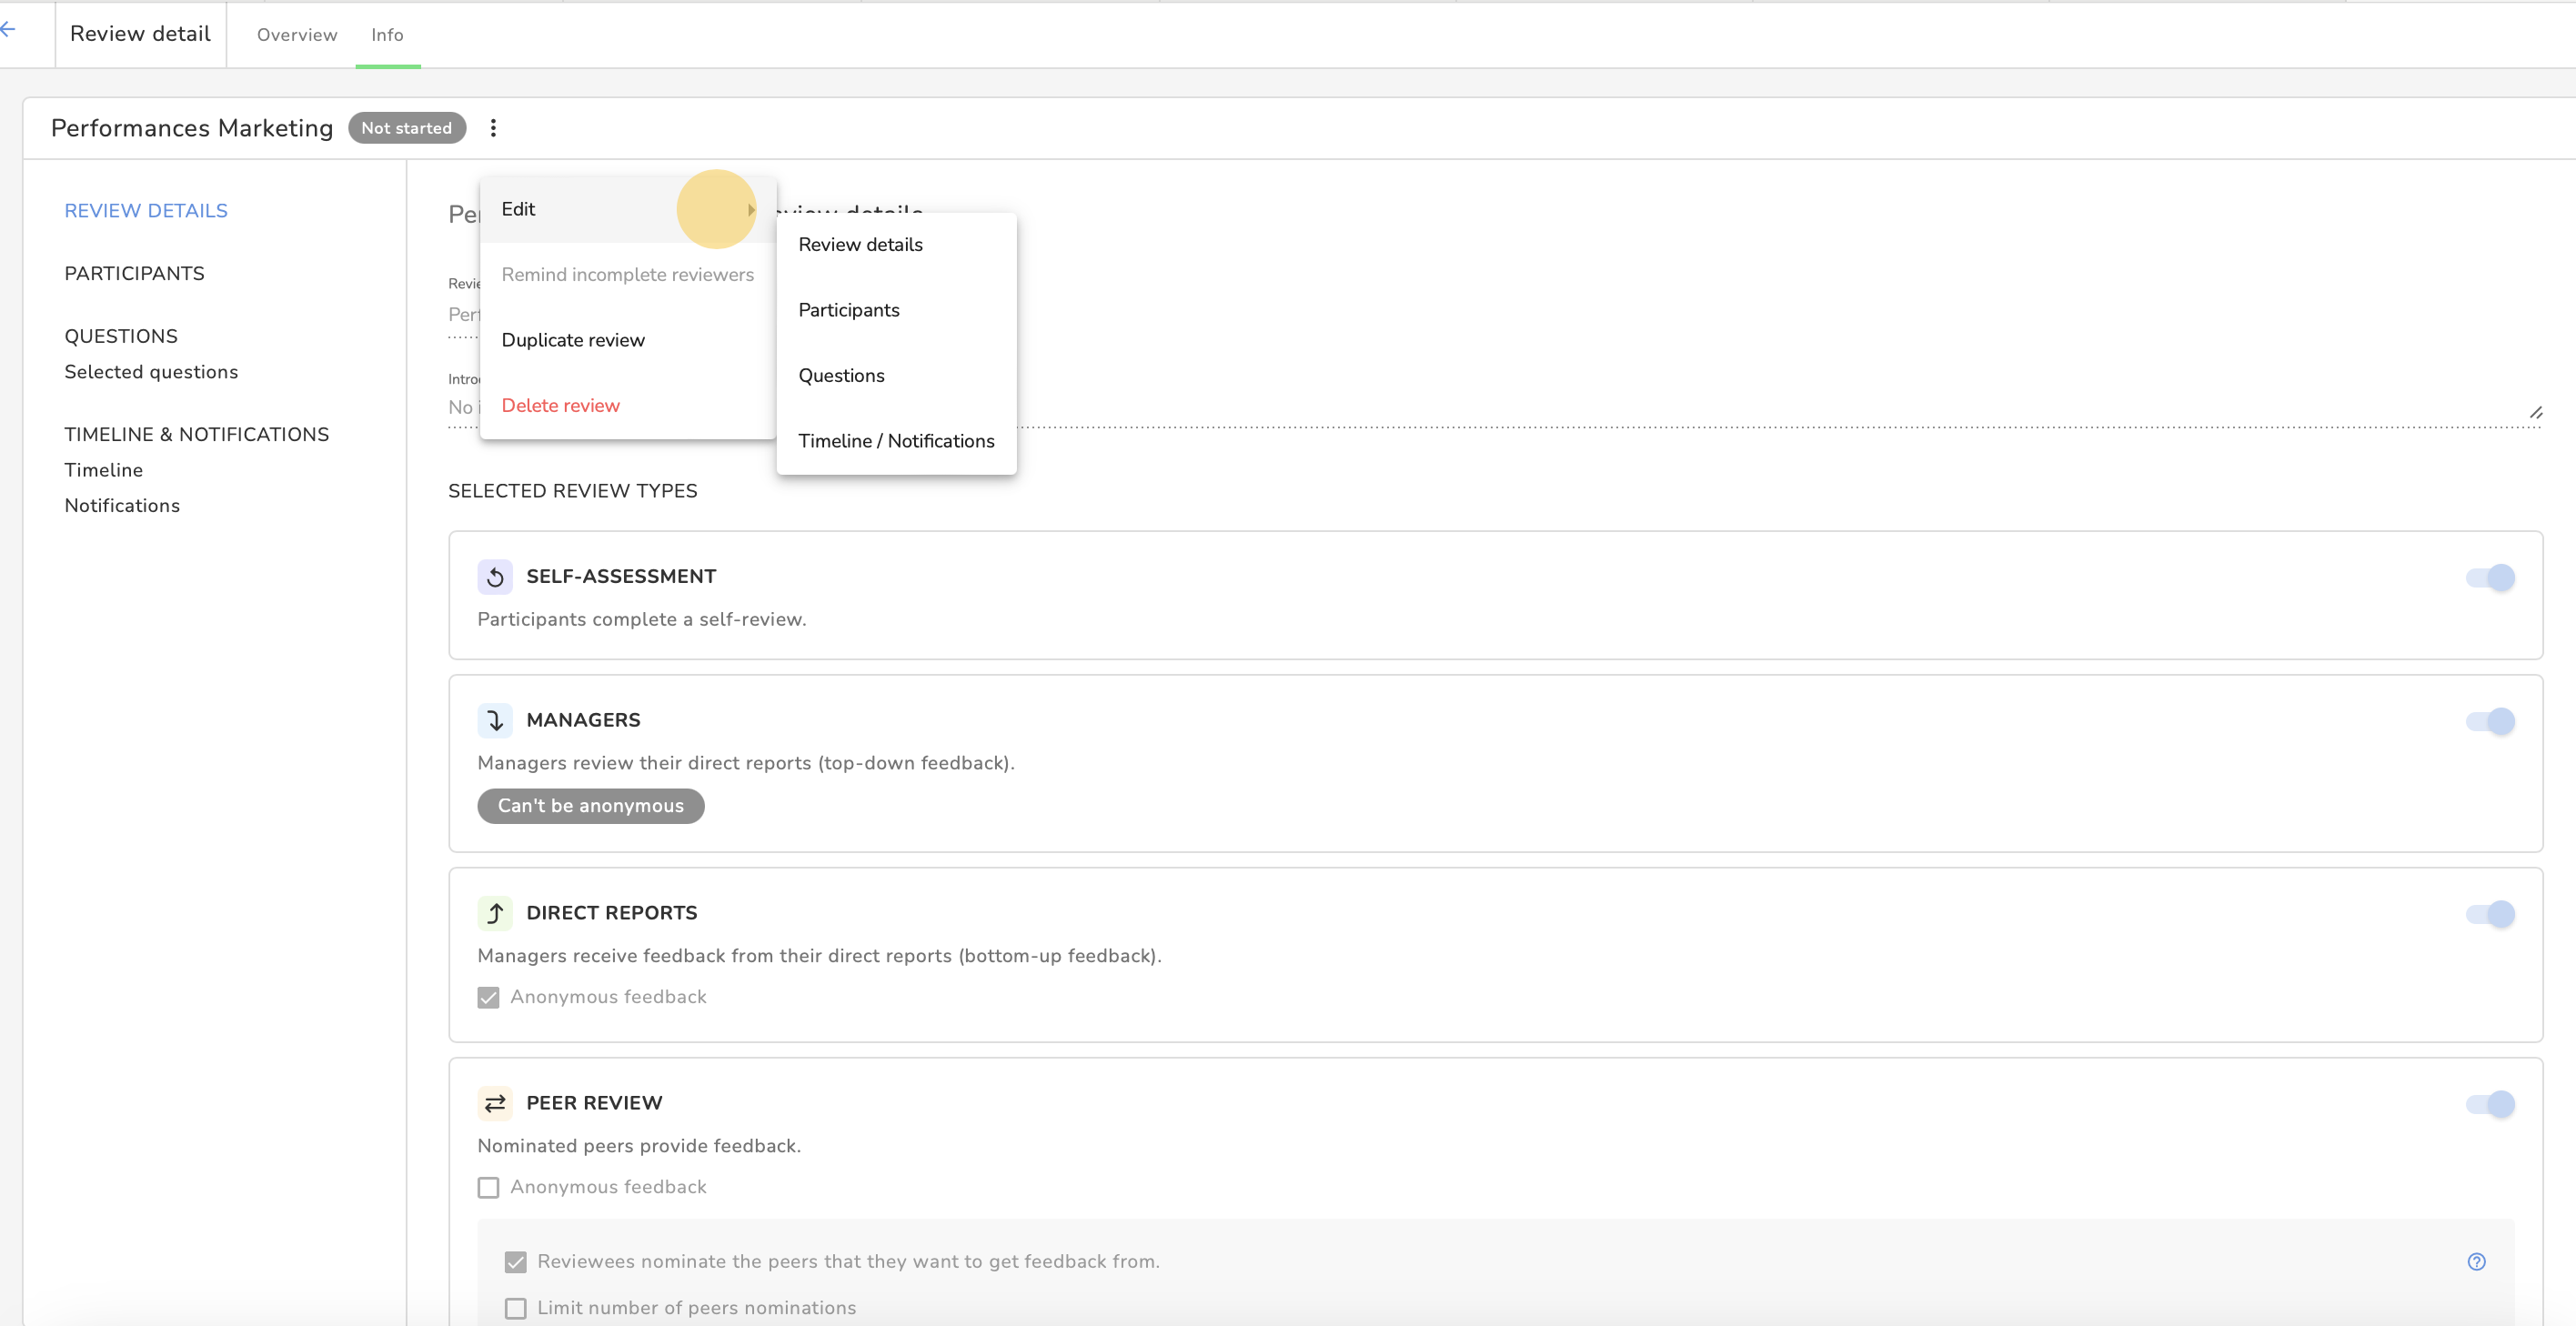Click the Managers downward arrow icon
Screen dimensions: 2576x1326
[x=495, y=720]
